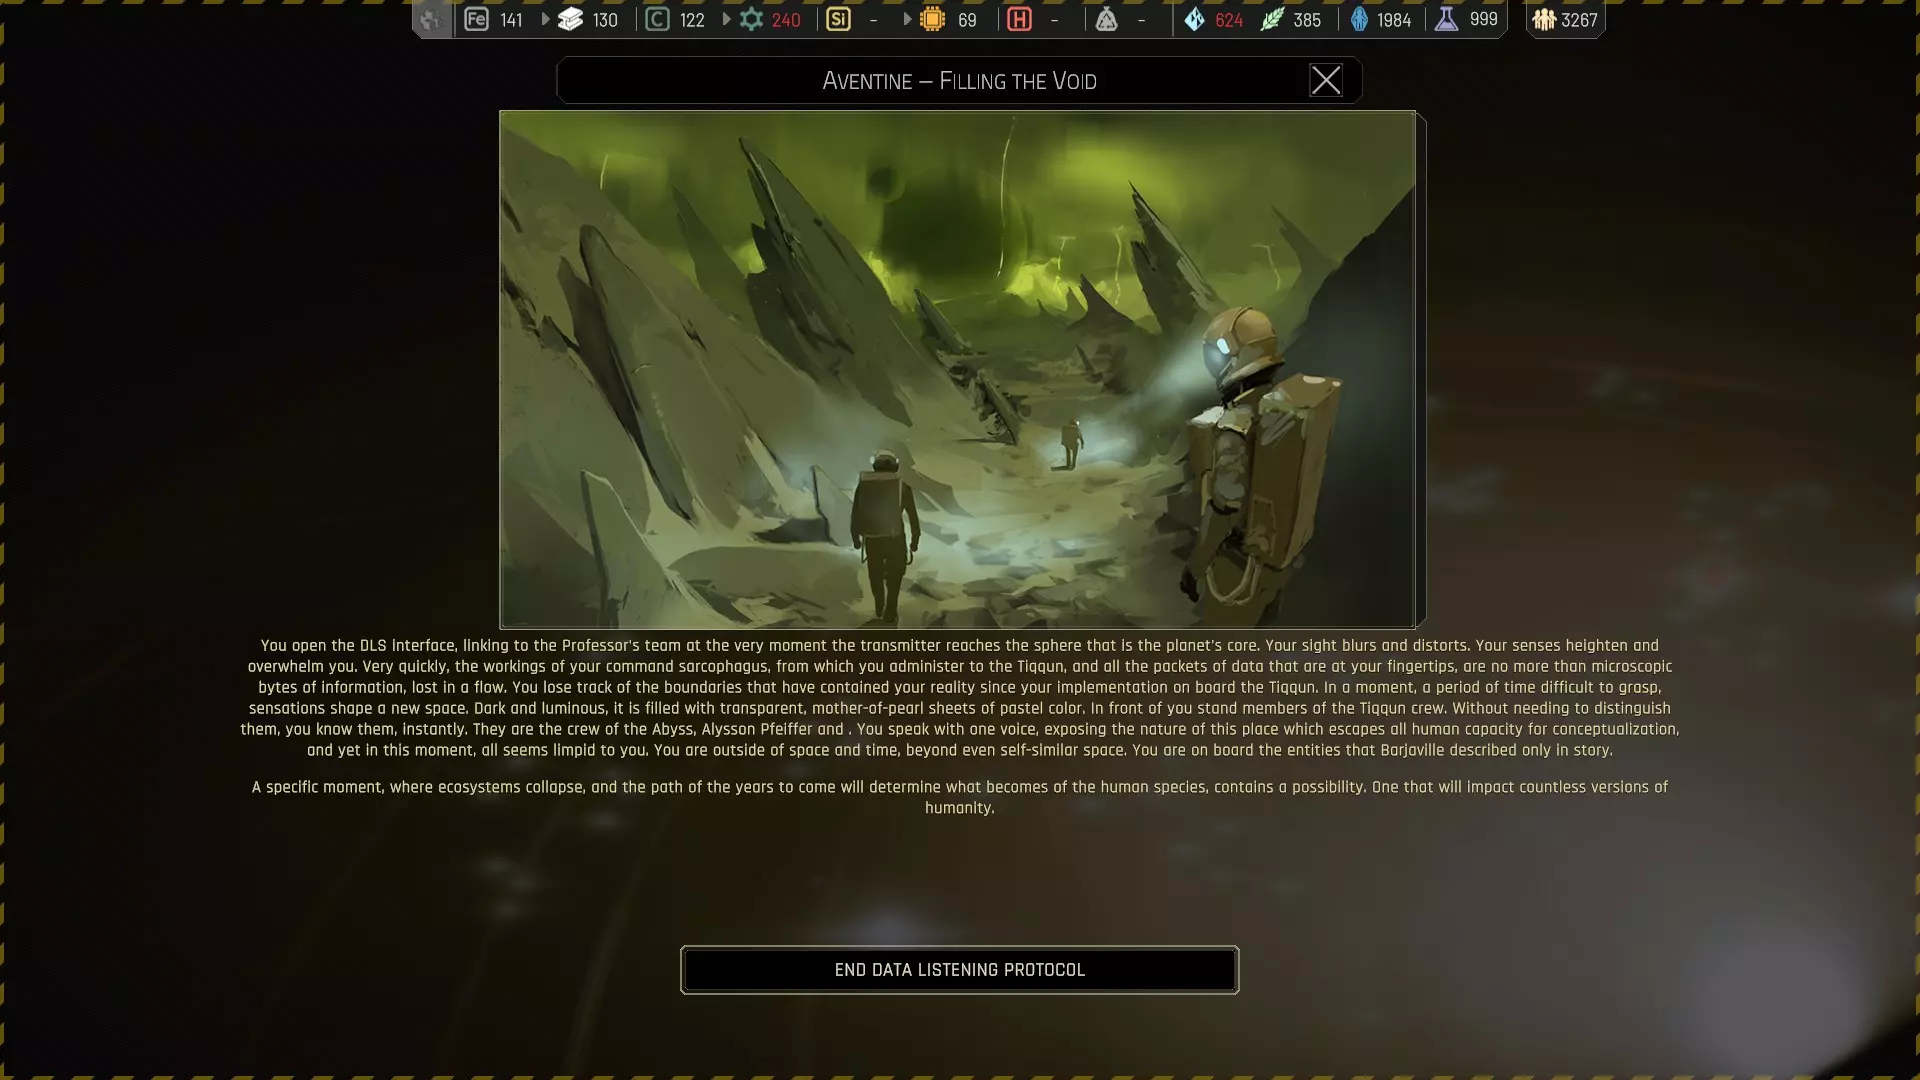
Task: Click the green gear polymer icon
Action: 751,19
